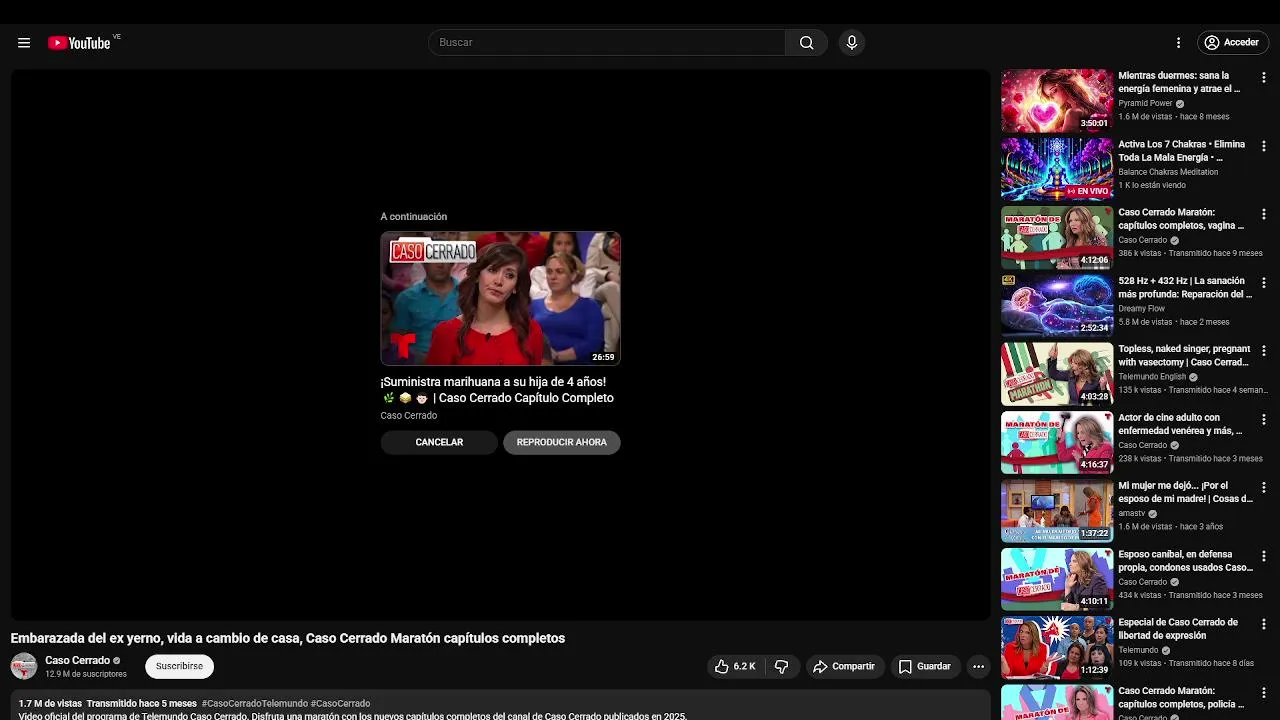Open Balance Chakras Meditation channel name
The height and width of the screenshot is (720, 1280).
1168,172
